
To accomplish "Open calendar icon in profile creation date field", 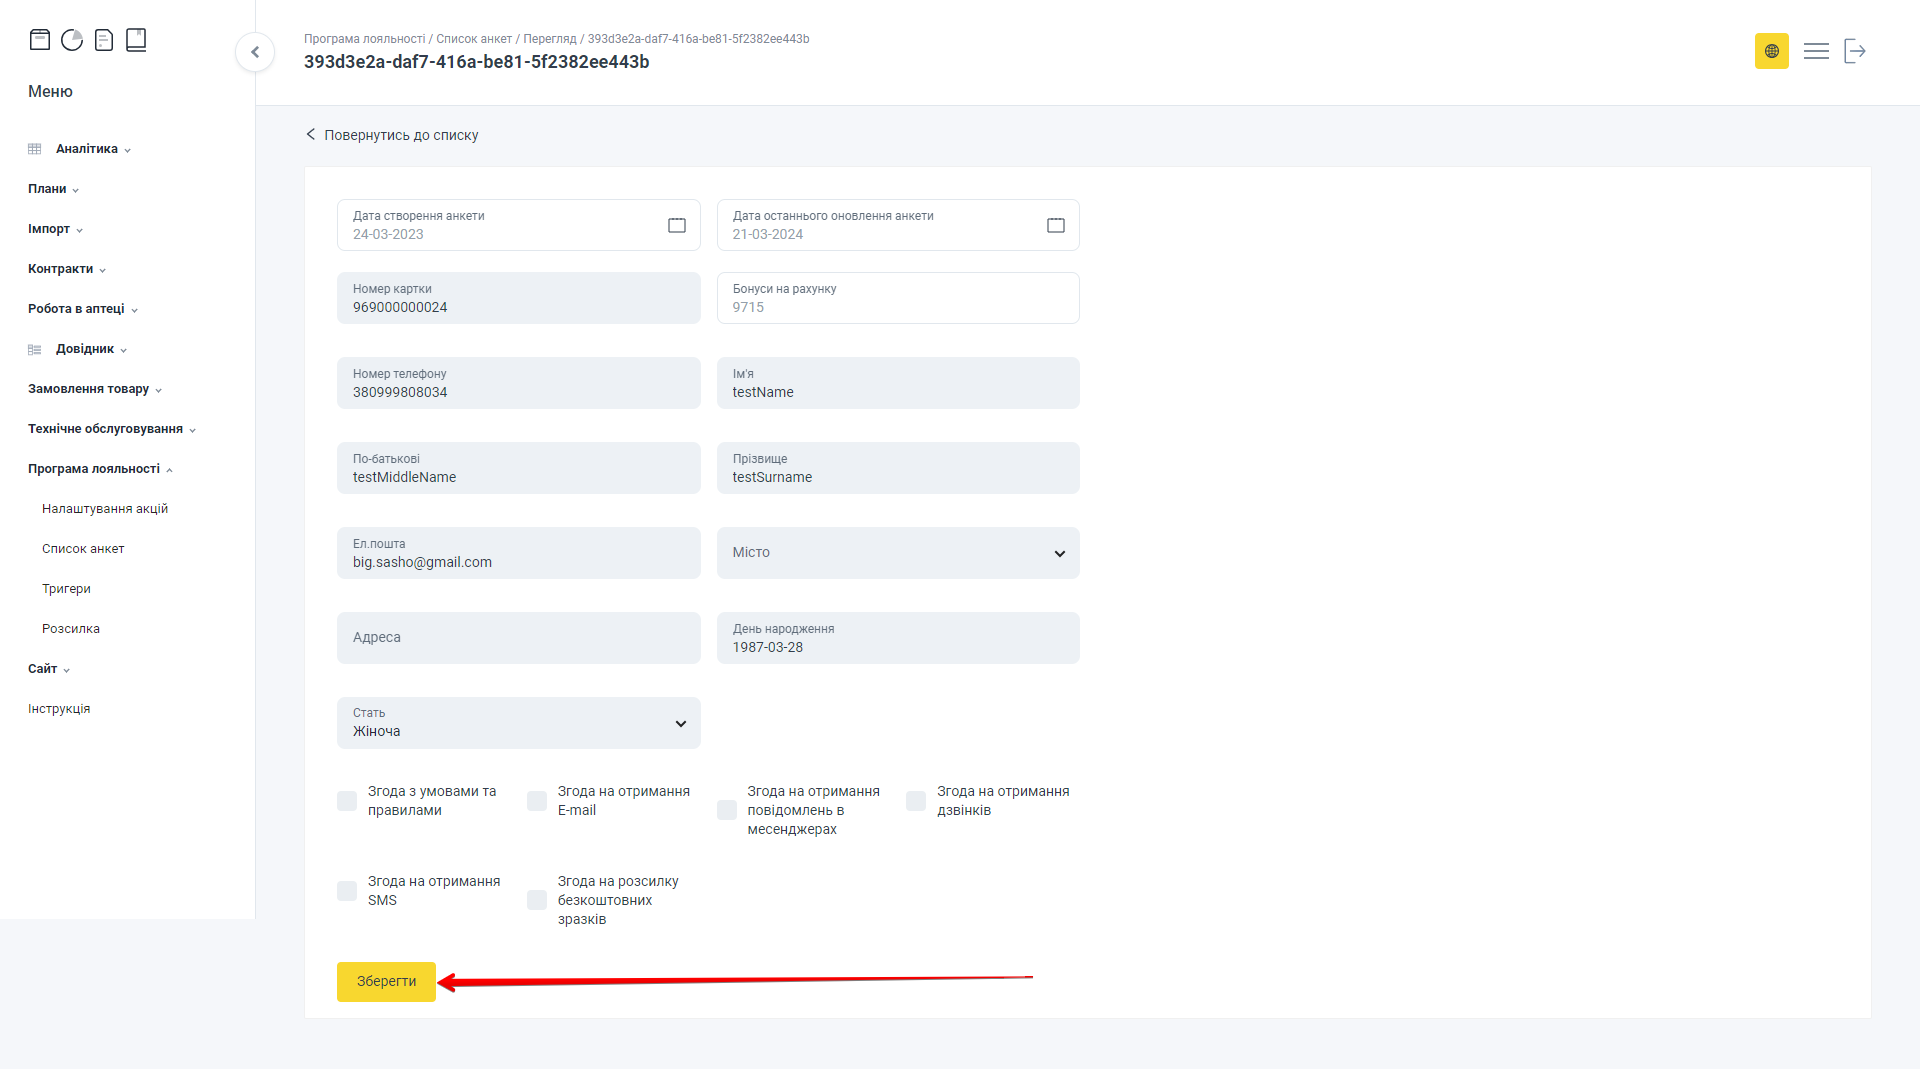I will point(677,225).
